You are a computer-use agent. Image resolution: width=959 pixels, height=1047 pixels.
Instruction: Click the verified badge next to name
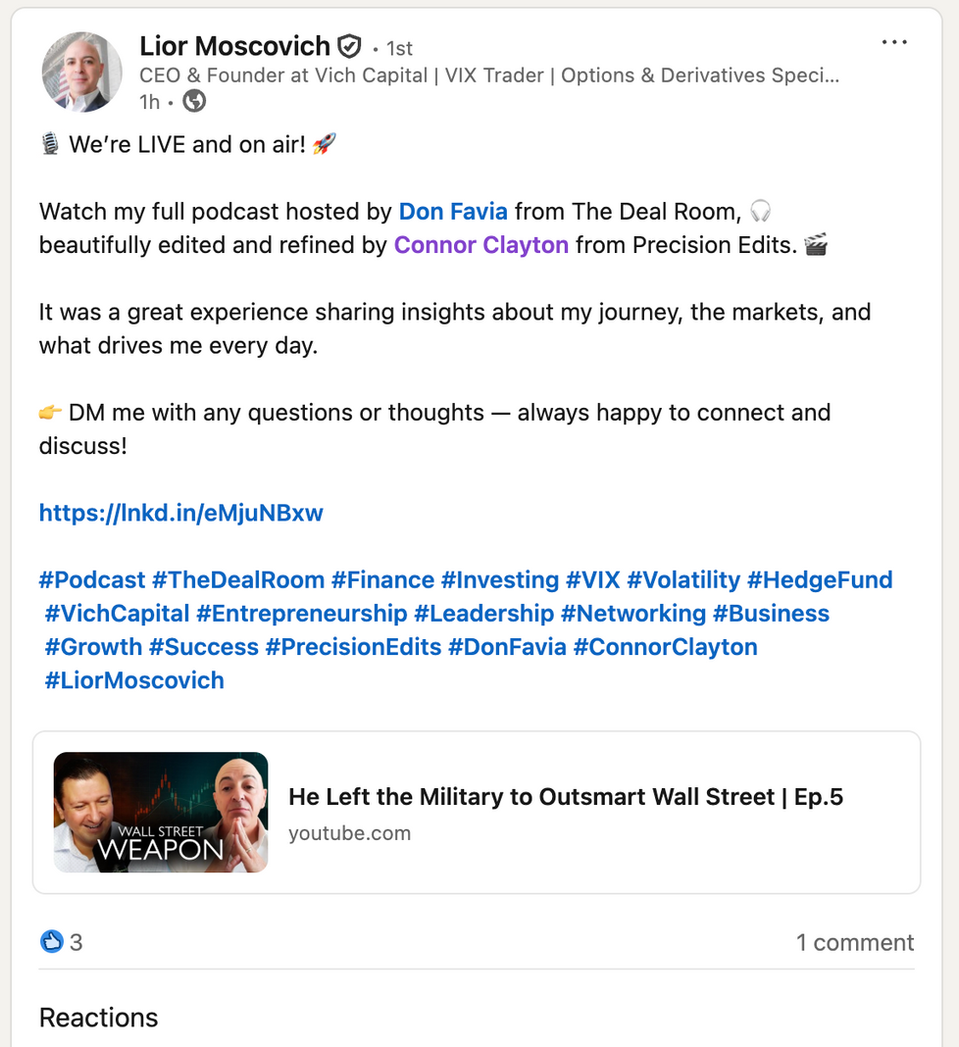[349, 46]
